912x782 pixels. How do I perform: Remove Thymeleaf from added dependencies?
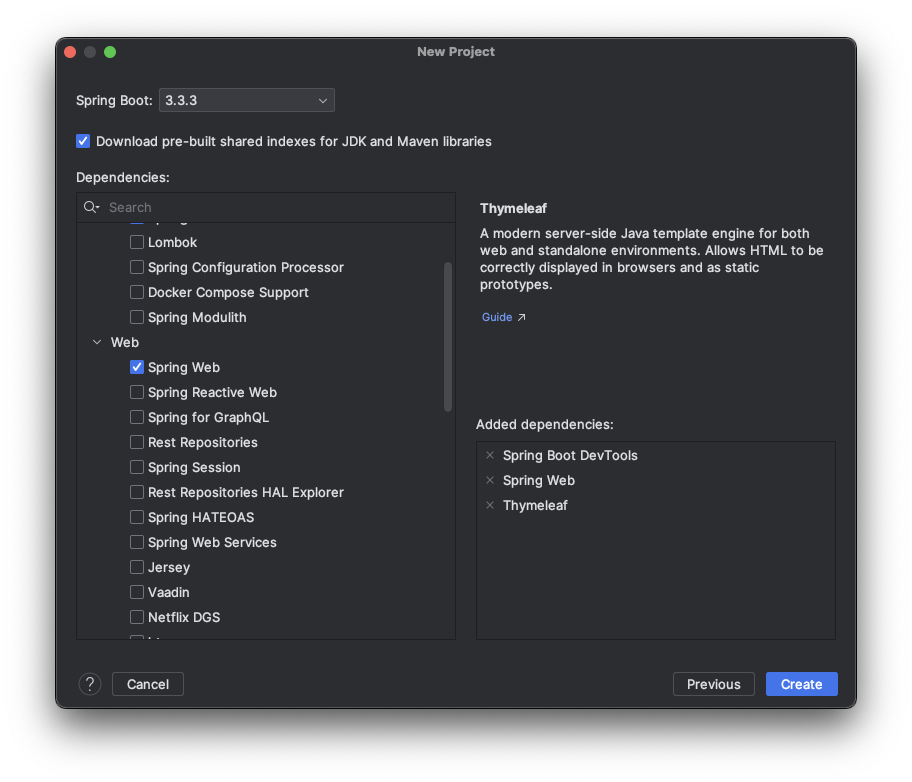(x=490, y=505)
